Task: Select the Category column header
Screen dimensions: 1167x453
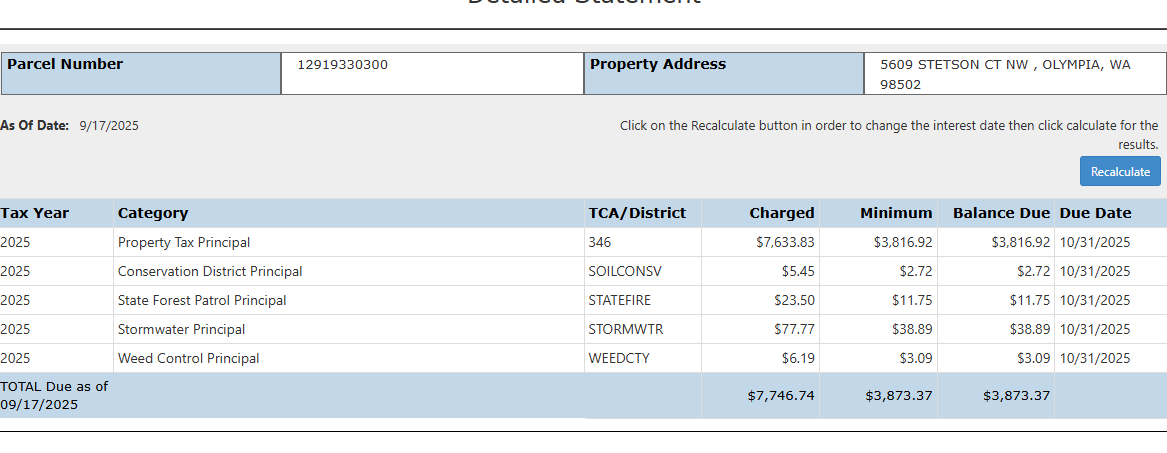Action: pos(153,213)
